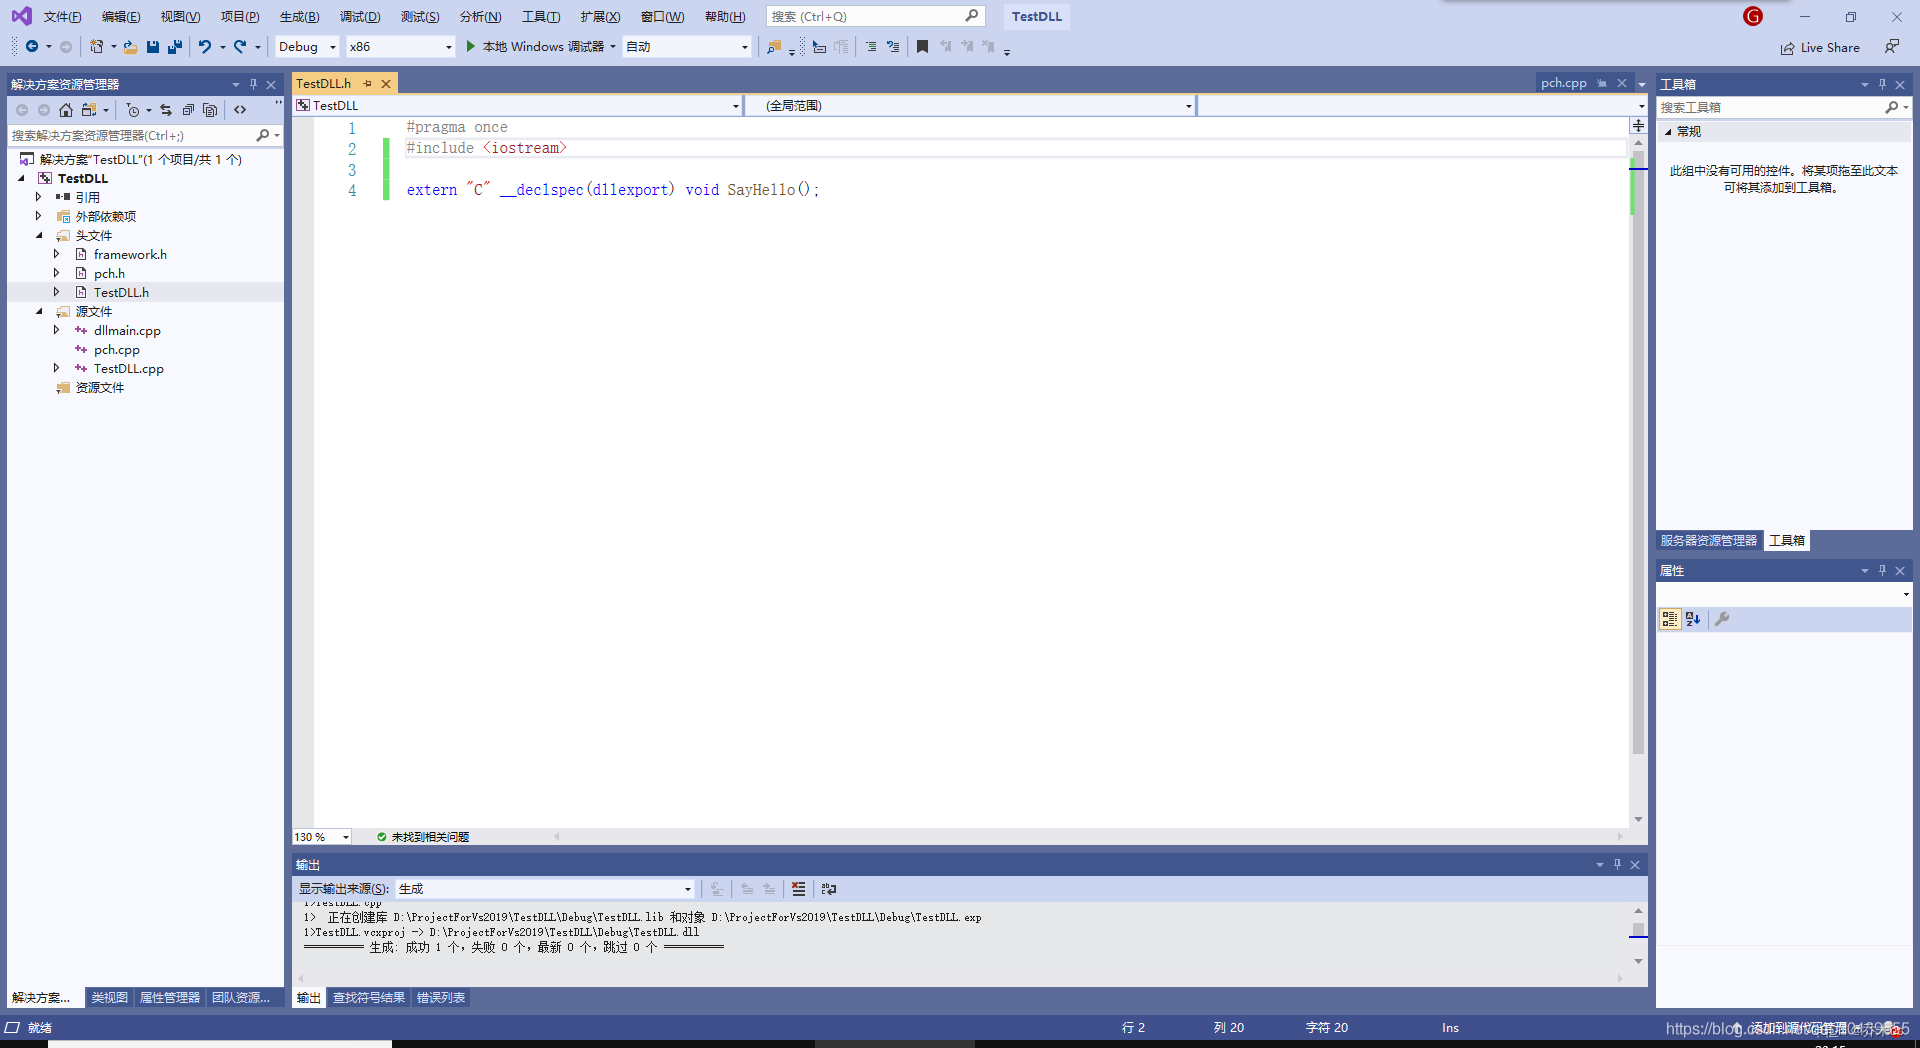Open the 生成(B) menu
1920x1048 pixels.
click(x=299, y=16)
